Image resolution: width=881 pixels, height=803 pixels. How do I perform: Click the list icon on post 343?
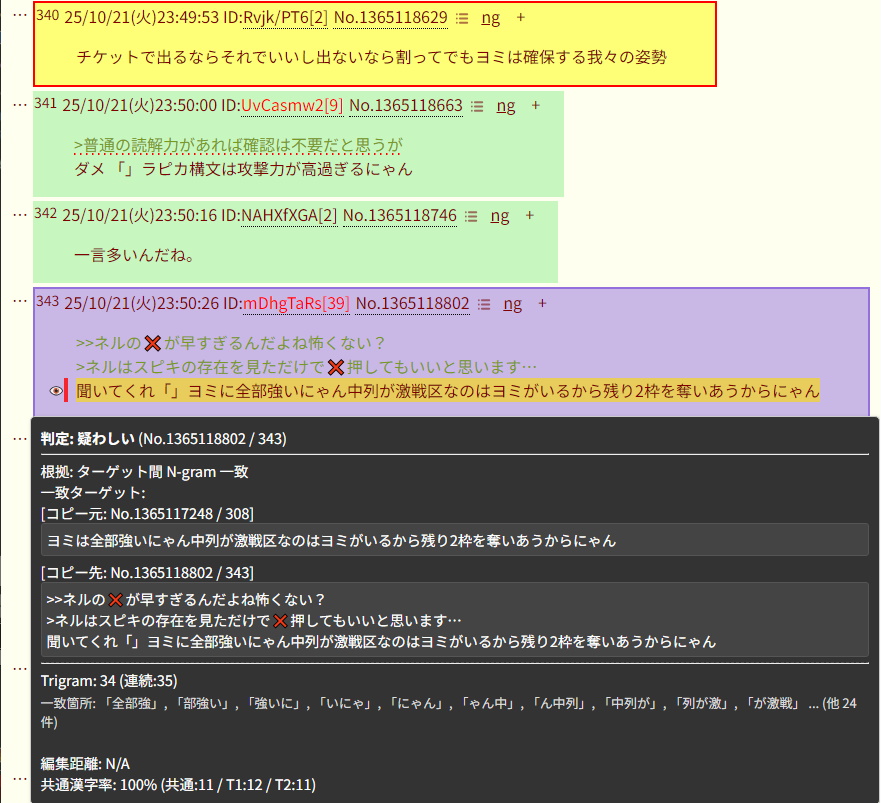click(x=484, y=304)
